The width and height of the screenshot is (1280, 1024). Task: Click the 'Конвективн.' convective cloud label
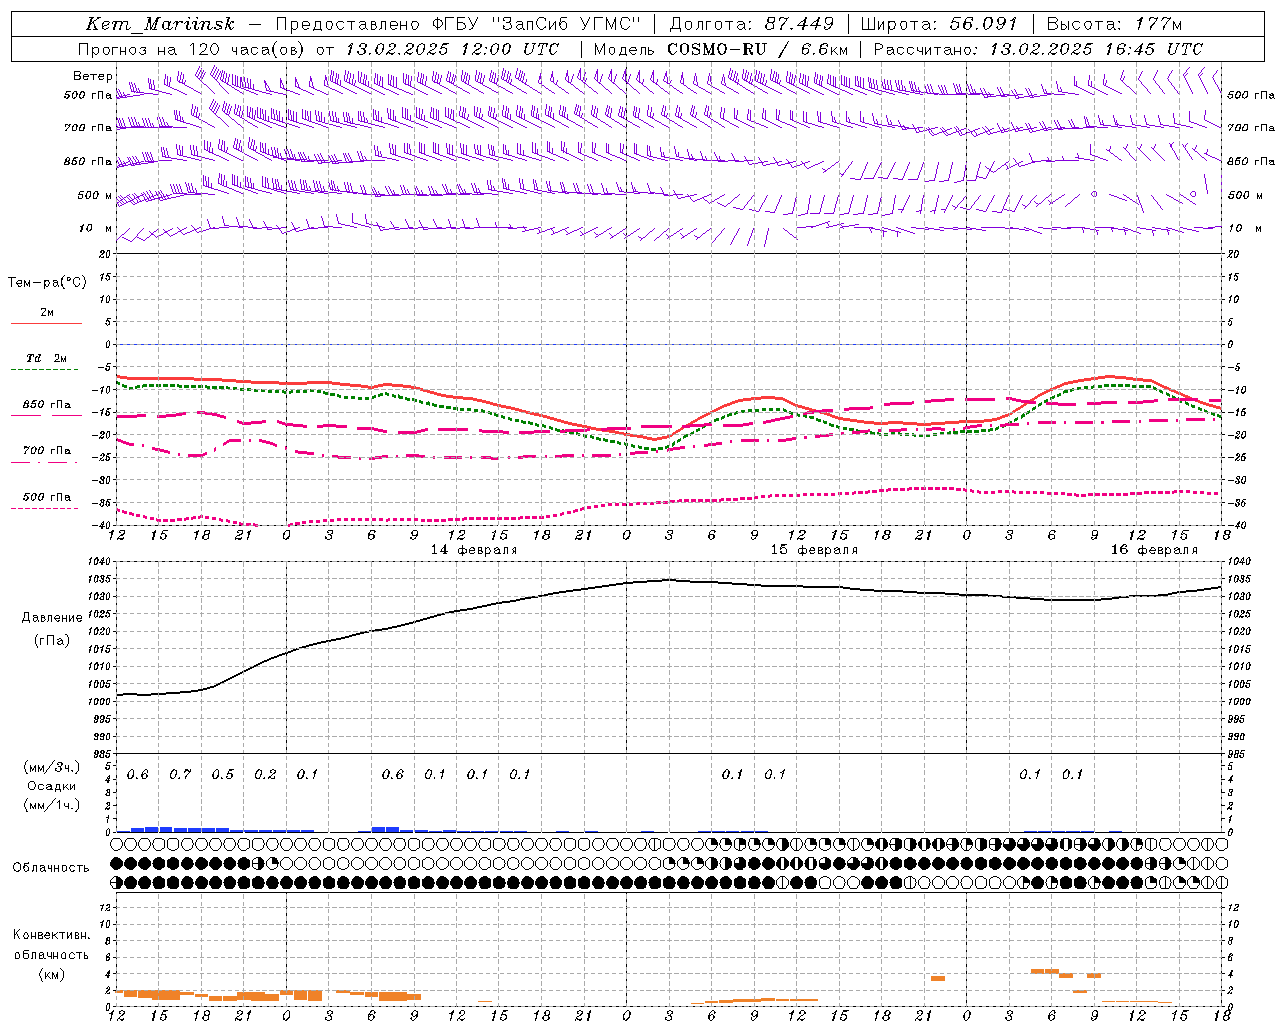coord(51,935)
